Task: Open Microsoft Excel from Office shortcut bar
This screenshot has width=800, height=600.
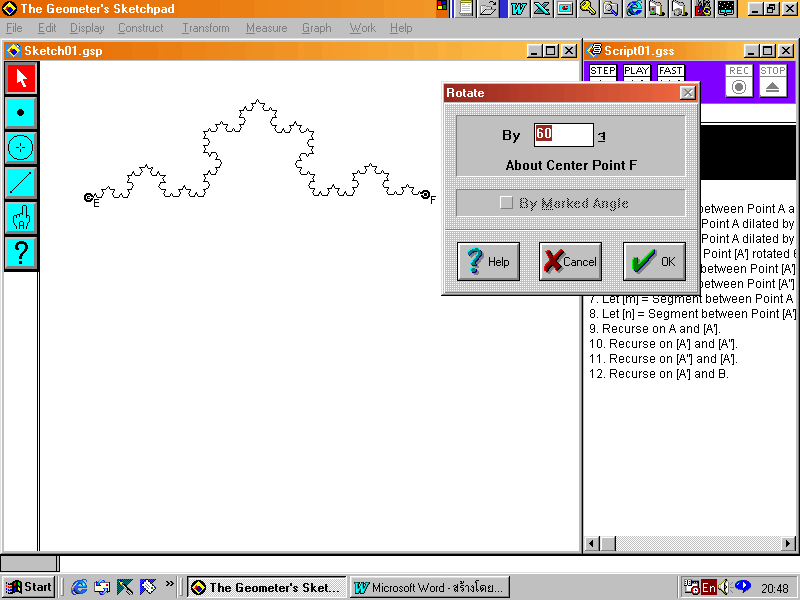Action: click(x=542, y=8)
